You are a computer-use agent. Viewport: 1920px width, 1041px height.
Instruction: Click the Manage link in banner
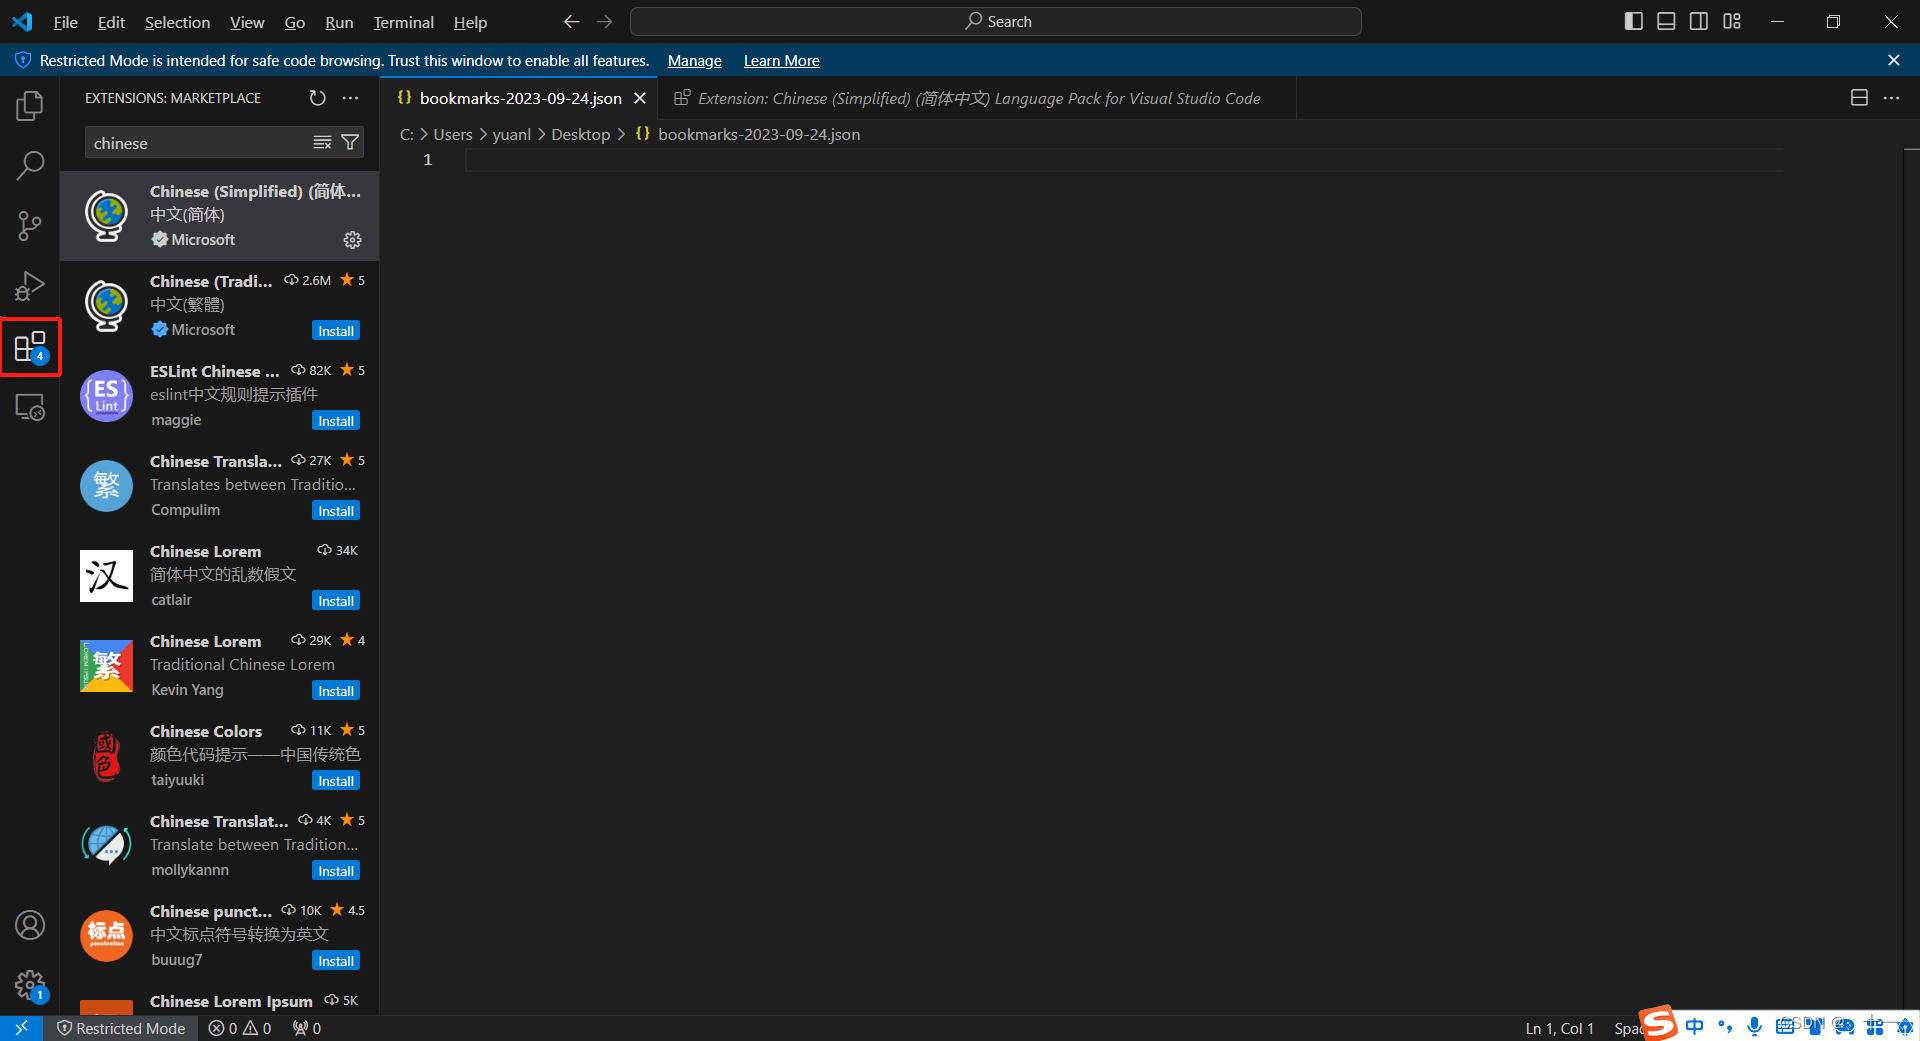click(694, 61)
